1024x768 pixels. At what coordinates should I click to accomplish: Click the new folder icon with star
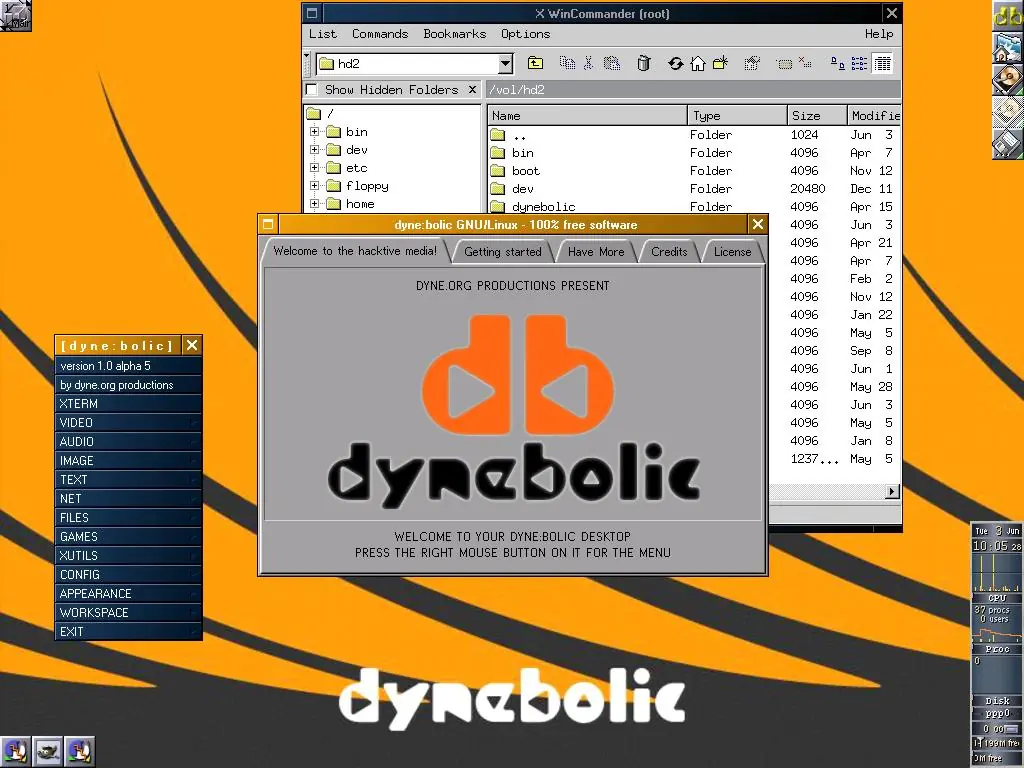(720, 63)
